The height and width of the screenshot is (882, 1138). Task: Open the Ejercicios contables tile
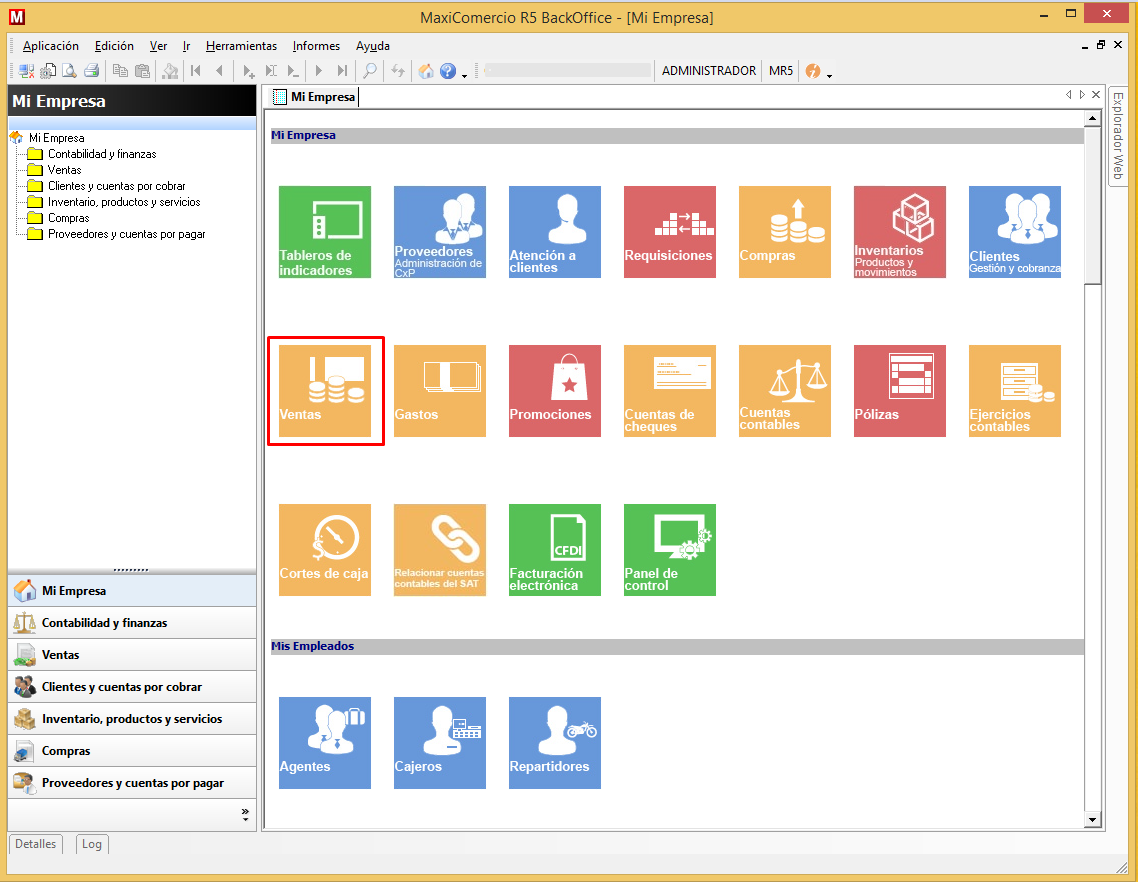pos(1015,391)
